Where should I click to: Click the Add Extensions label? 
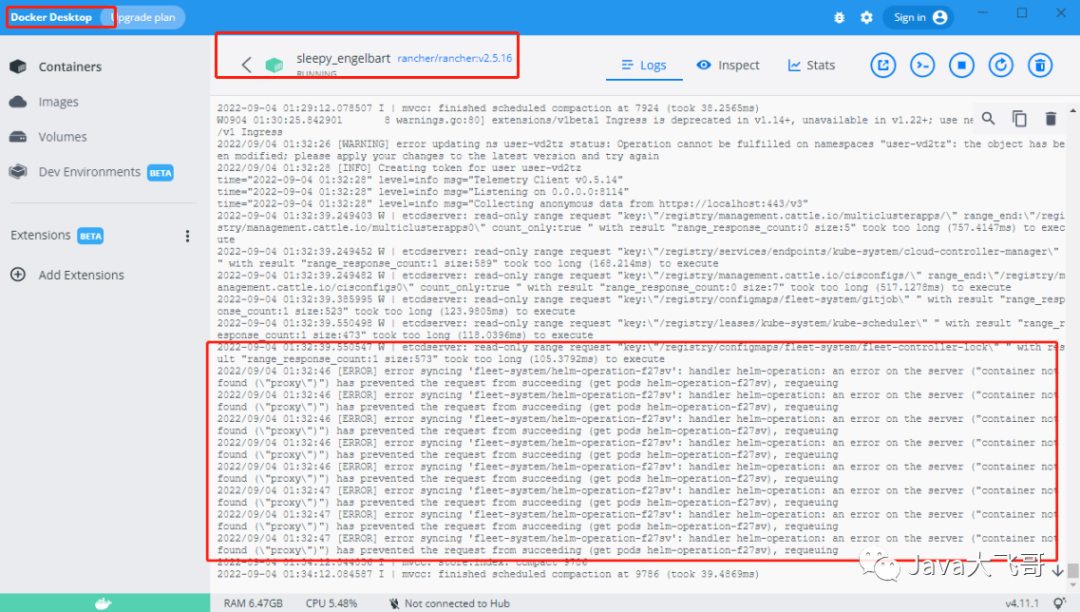[81, 275]
